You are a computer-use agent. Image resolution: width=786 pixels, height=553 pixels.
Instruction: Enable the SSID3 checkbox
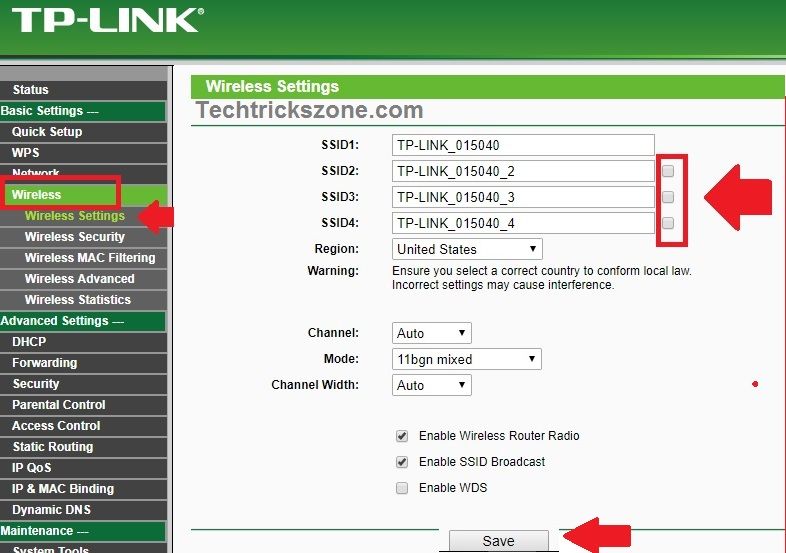pos(668,197)
